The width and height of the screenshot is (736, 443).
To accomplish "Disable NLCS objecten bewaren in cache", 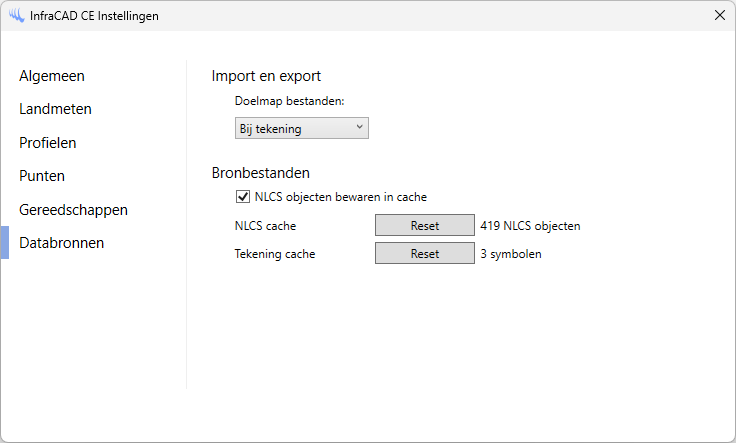I will coord(242,197).
